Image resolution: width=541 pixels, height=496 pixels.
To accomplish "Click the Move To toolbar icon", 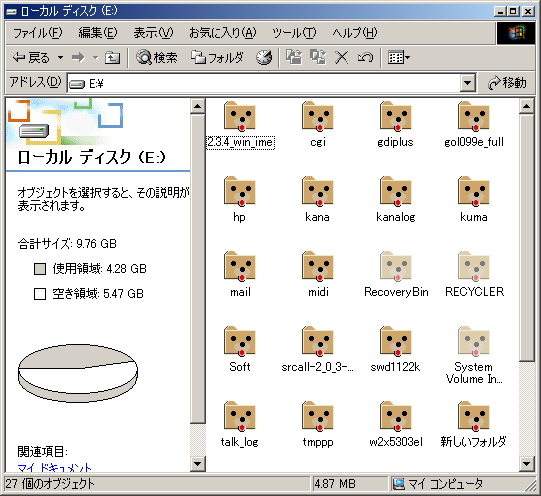I will 294,58.
